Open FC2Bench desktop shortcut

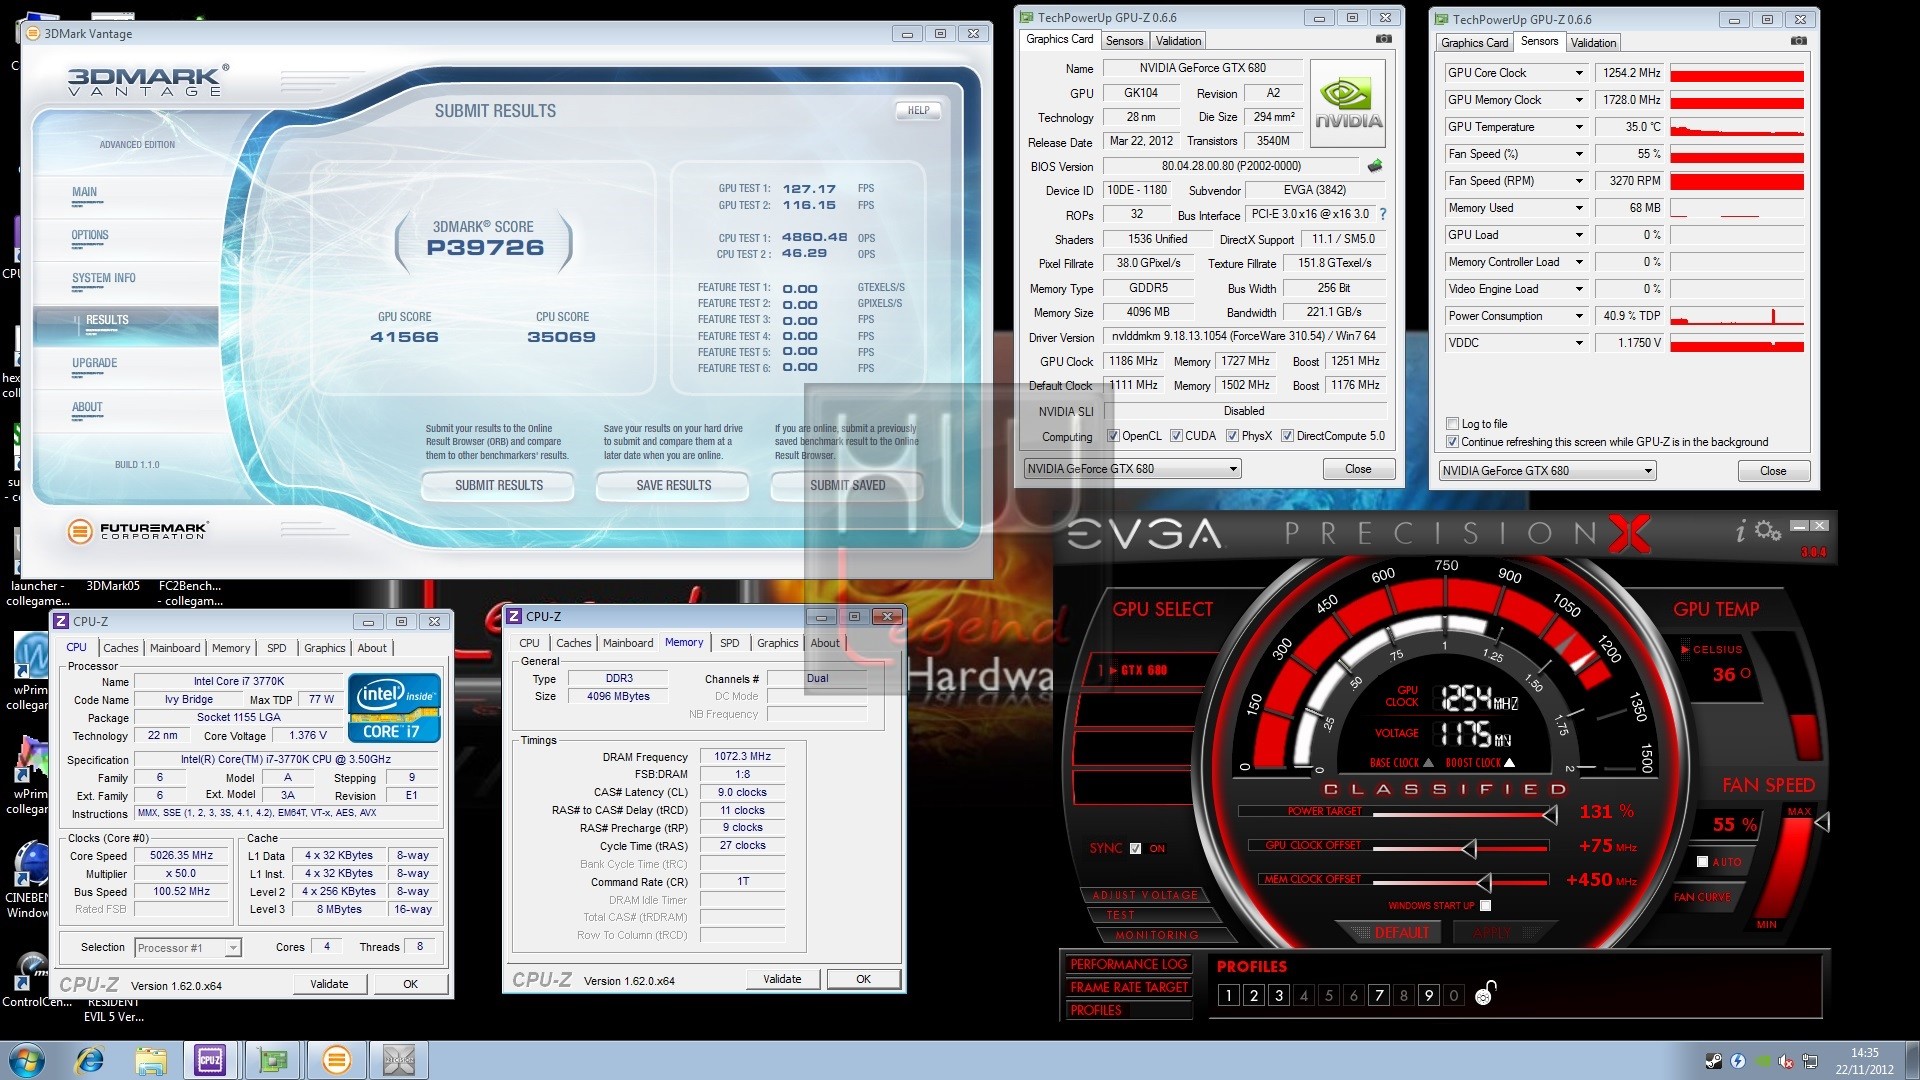[190, 593]
